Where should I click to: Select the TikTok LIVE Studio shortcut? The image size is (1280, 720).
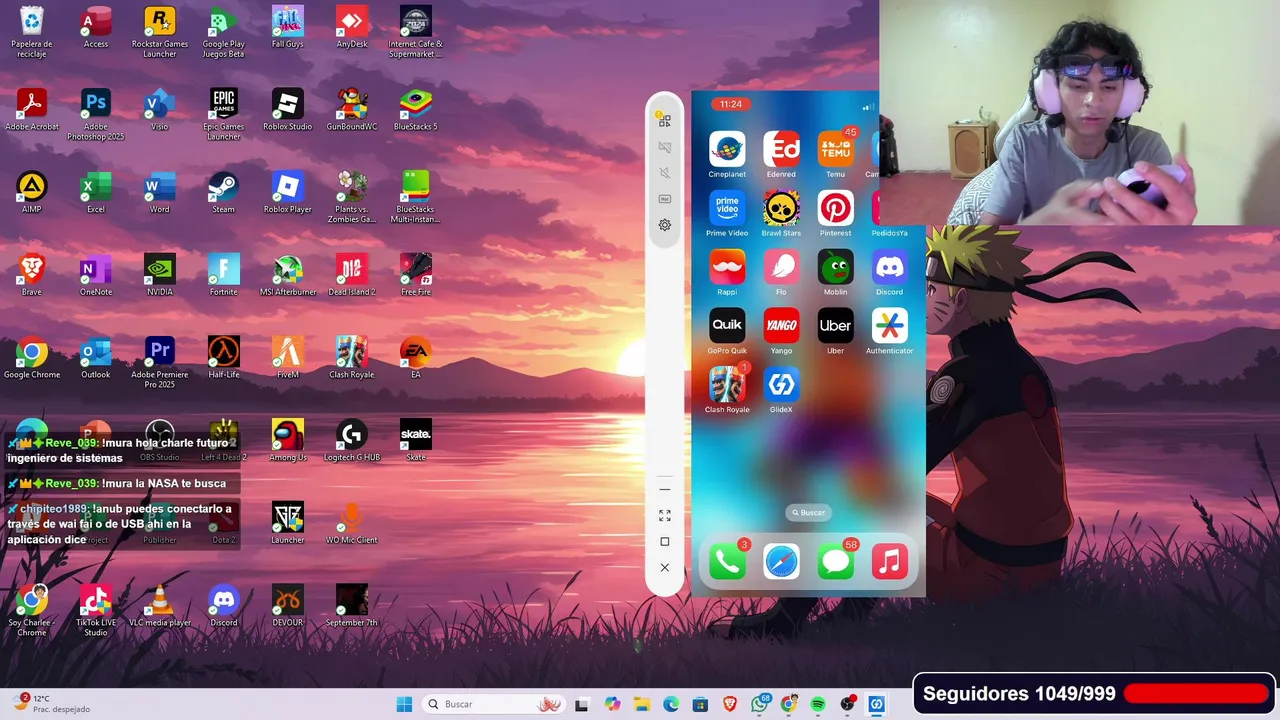coord(96,611)
